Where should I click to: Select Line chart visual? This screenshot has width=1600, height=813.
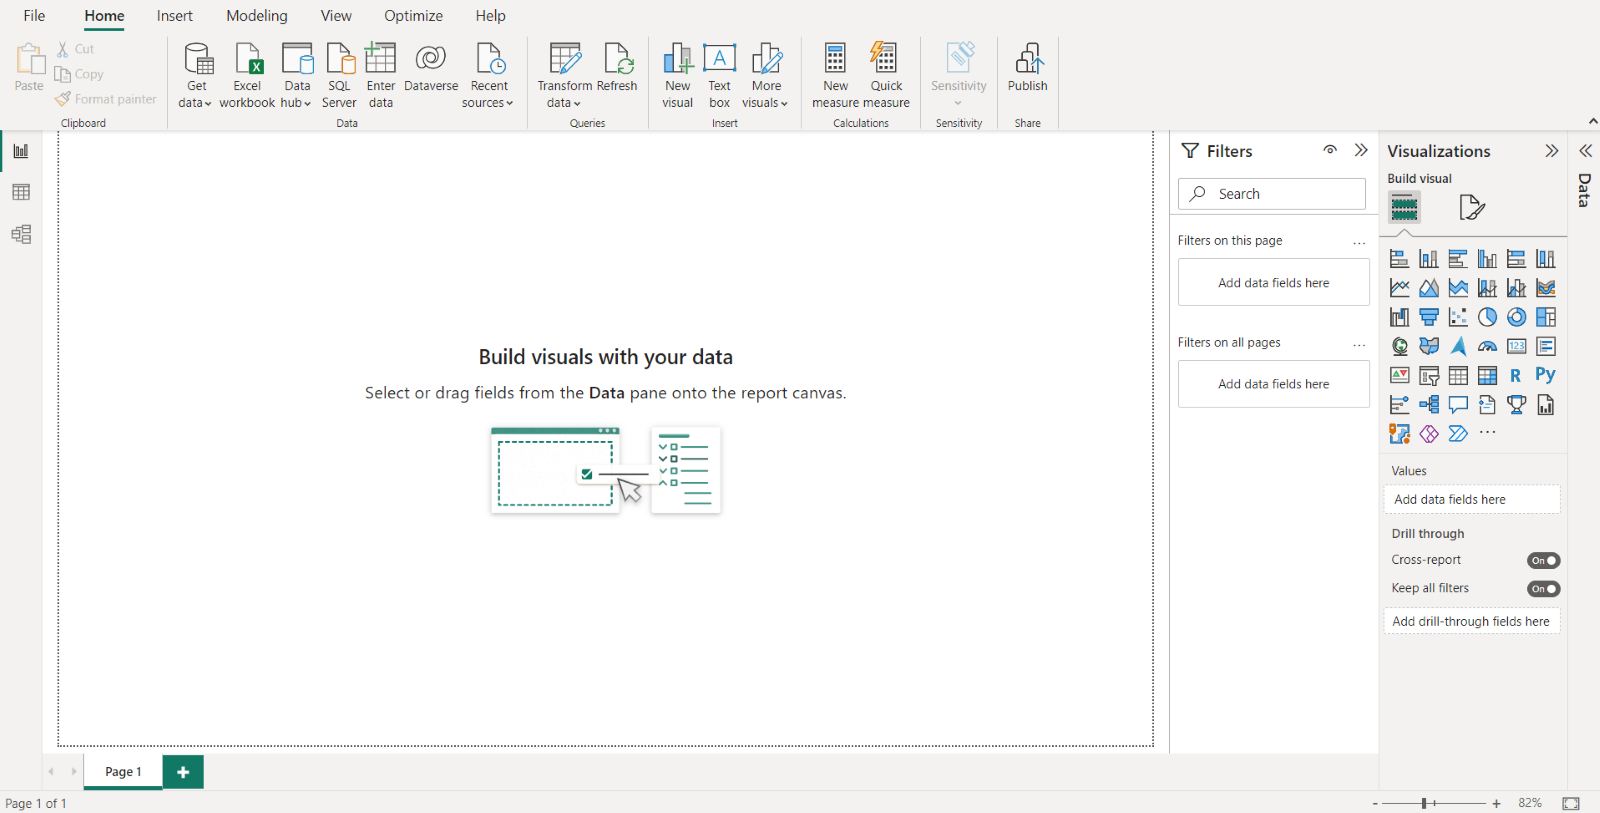(1400, 288)
